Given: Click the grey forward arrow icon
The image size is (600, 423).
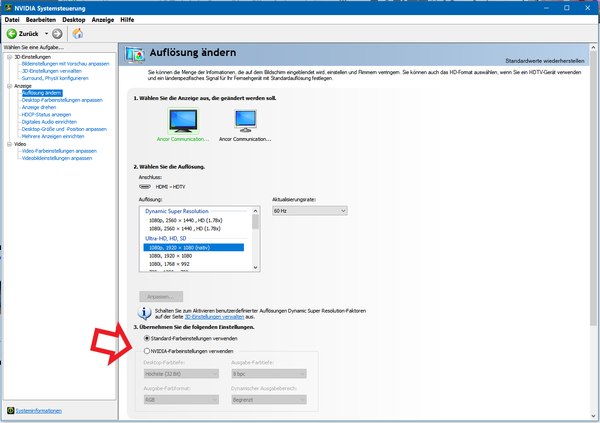Looking at the screenshot, I should click(x=57, y=33).
